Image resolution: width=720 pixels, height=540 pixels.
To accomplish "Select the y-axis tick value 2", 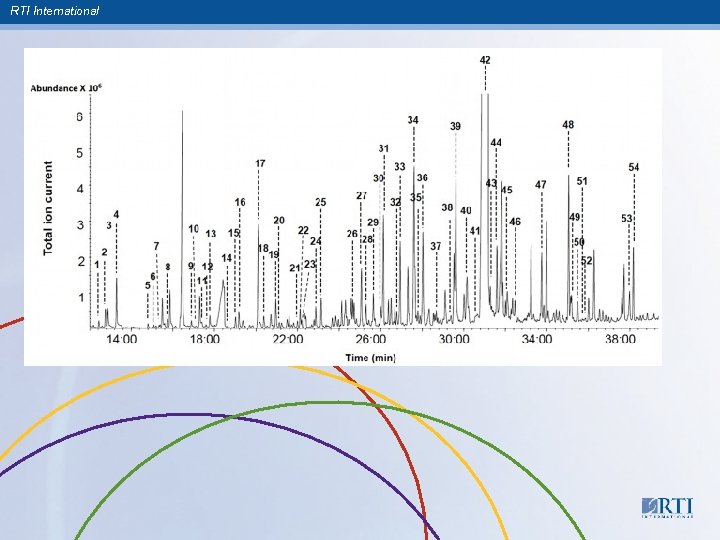I will [x=81, y=261].
